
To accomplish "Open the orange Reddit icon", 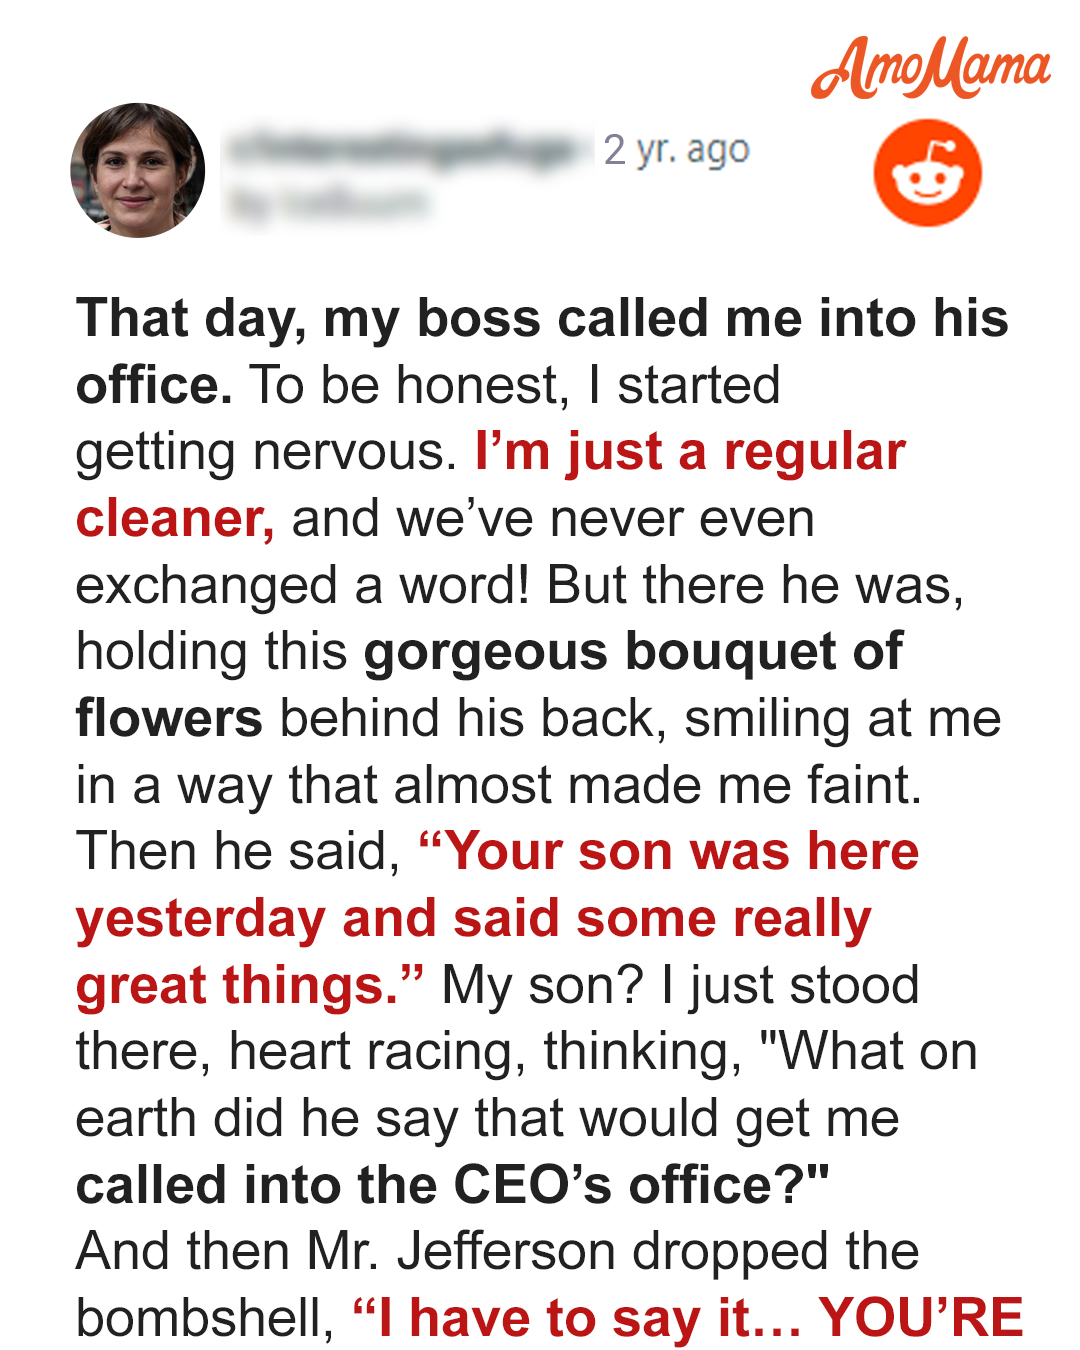I will (x=928, y=173).
